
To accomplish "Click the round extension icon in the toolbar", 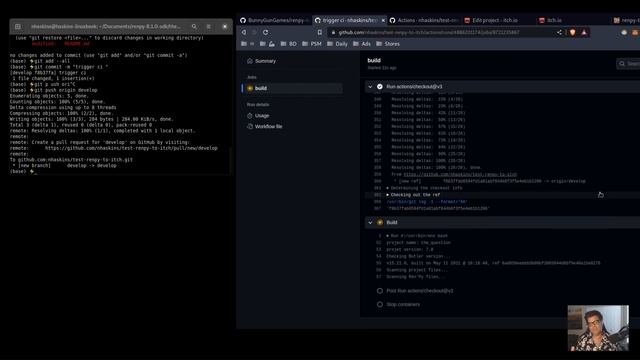I will [624, 32].
